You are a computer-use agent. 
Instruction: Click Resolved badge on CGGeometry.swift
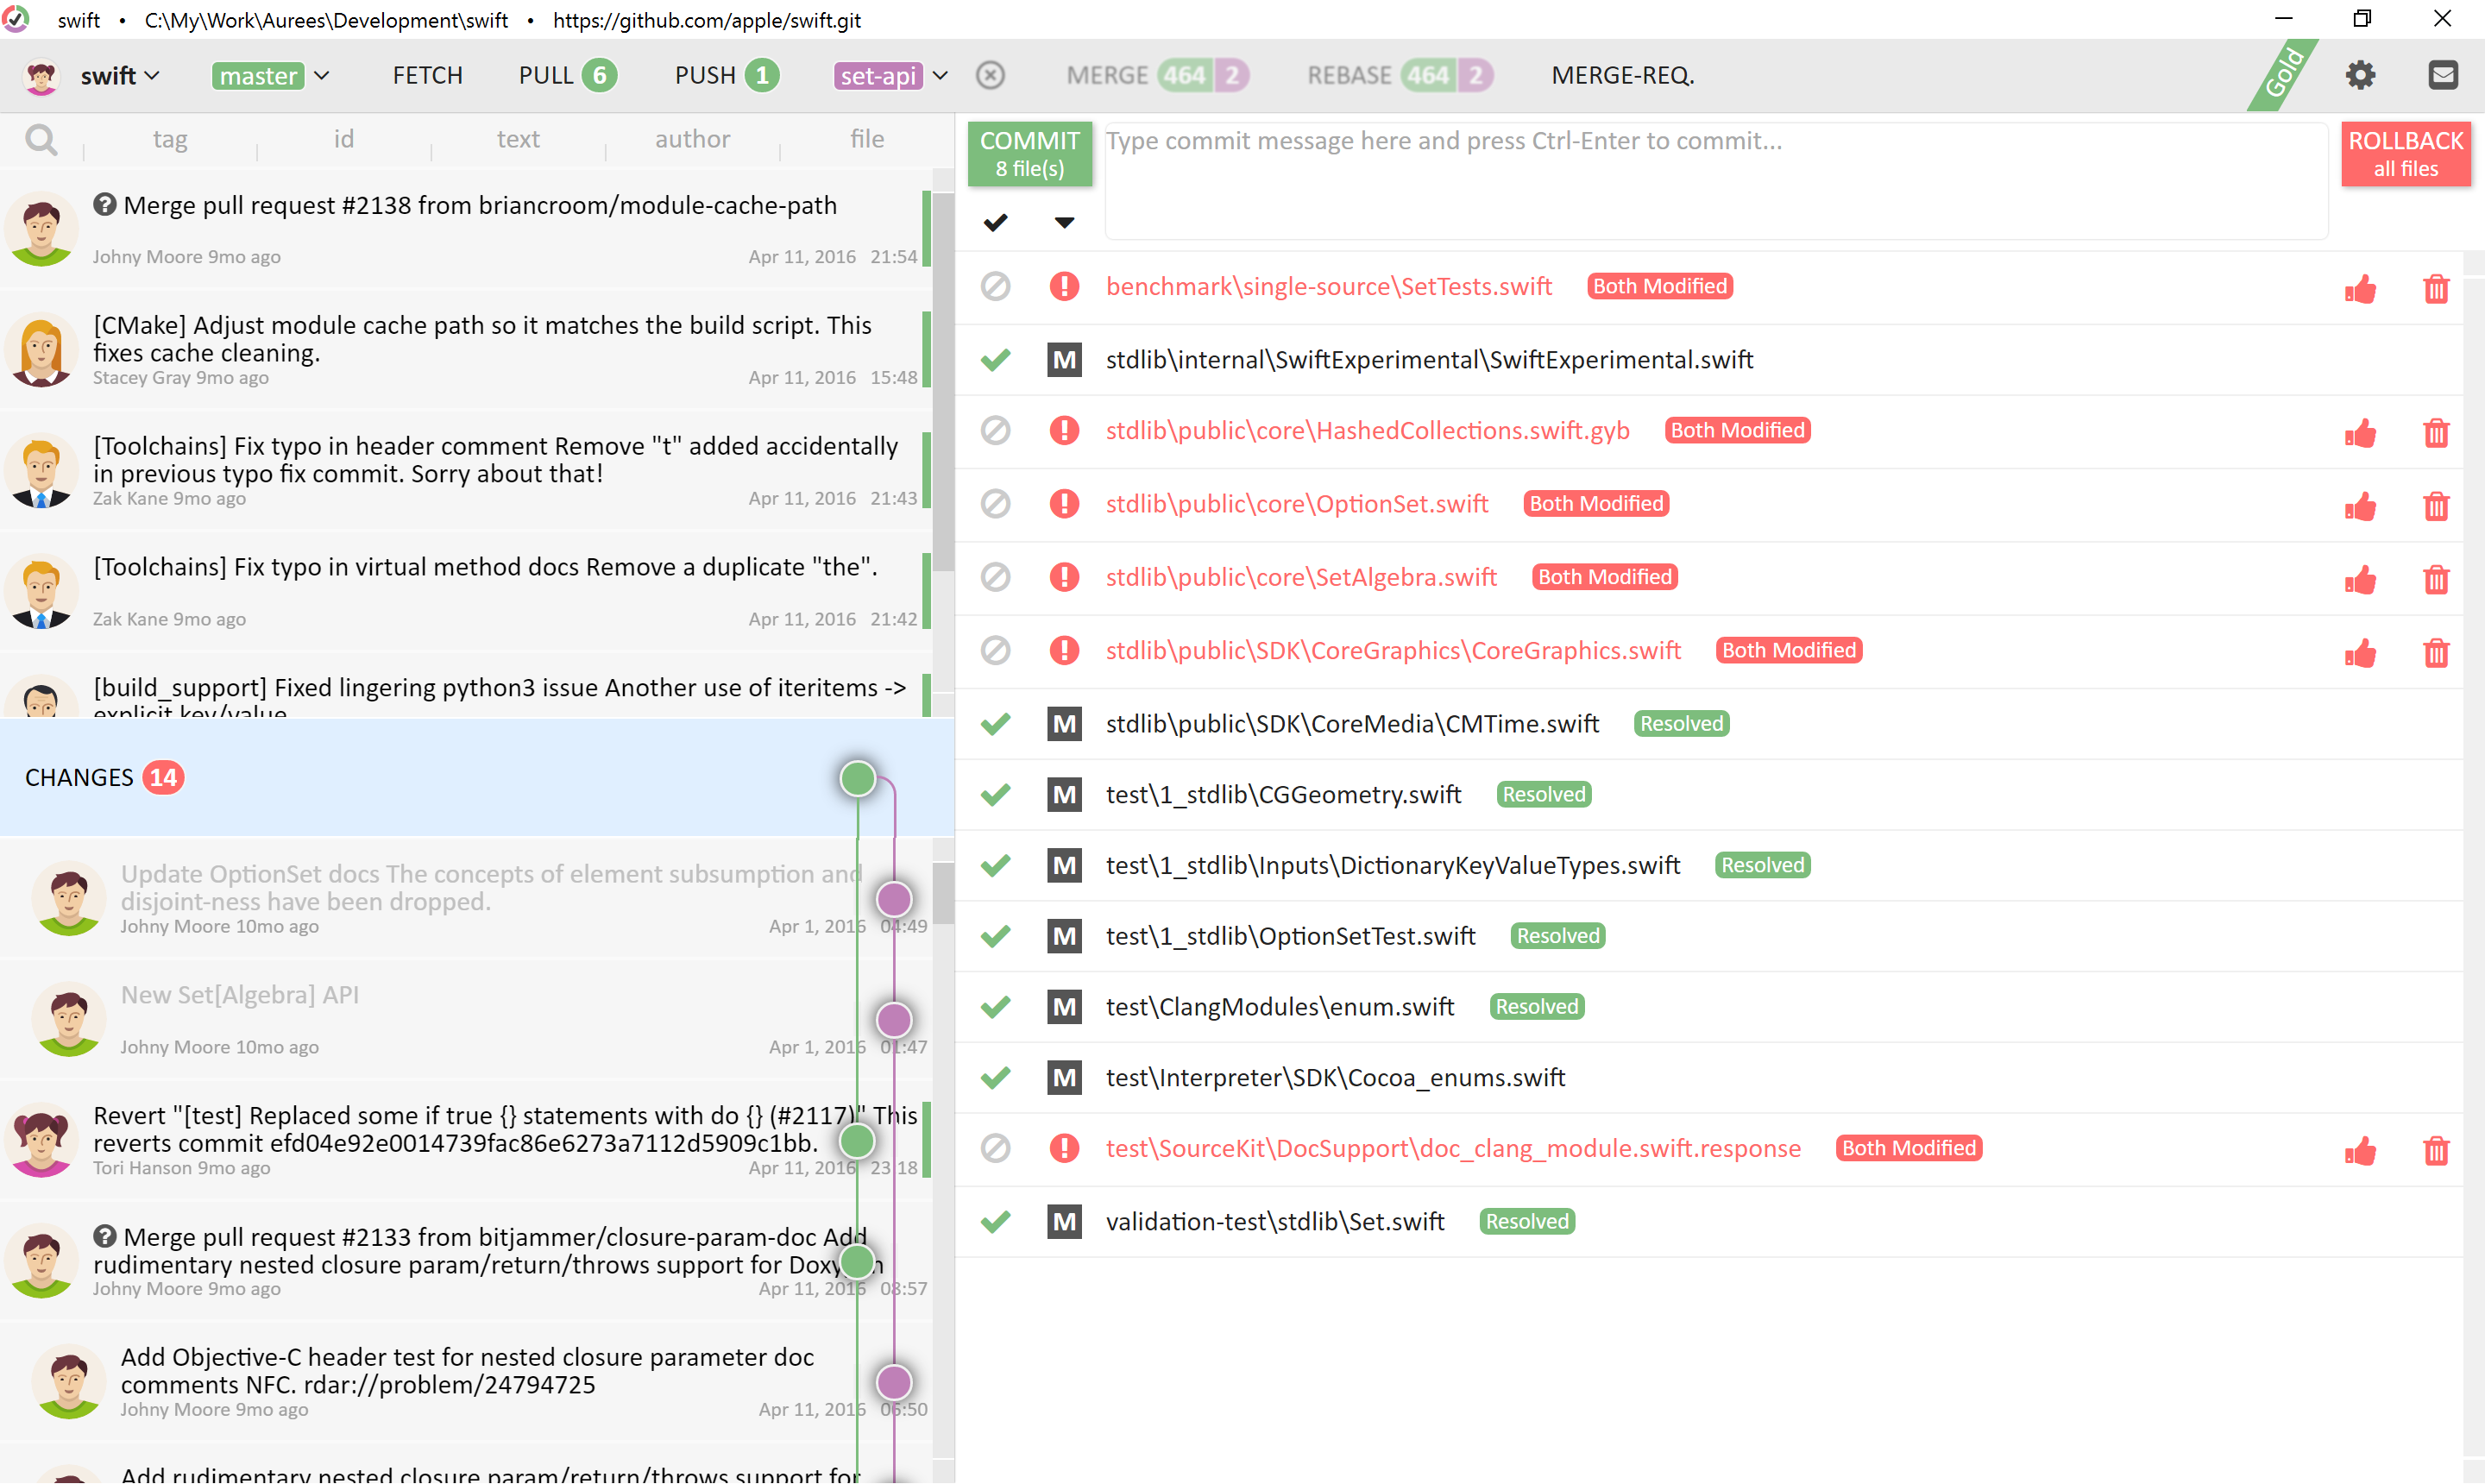click(x=1543, y=794)
